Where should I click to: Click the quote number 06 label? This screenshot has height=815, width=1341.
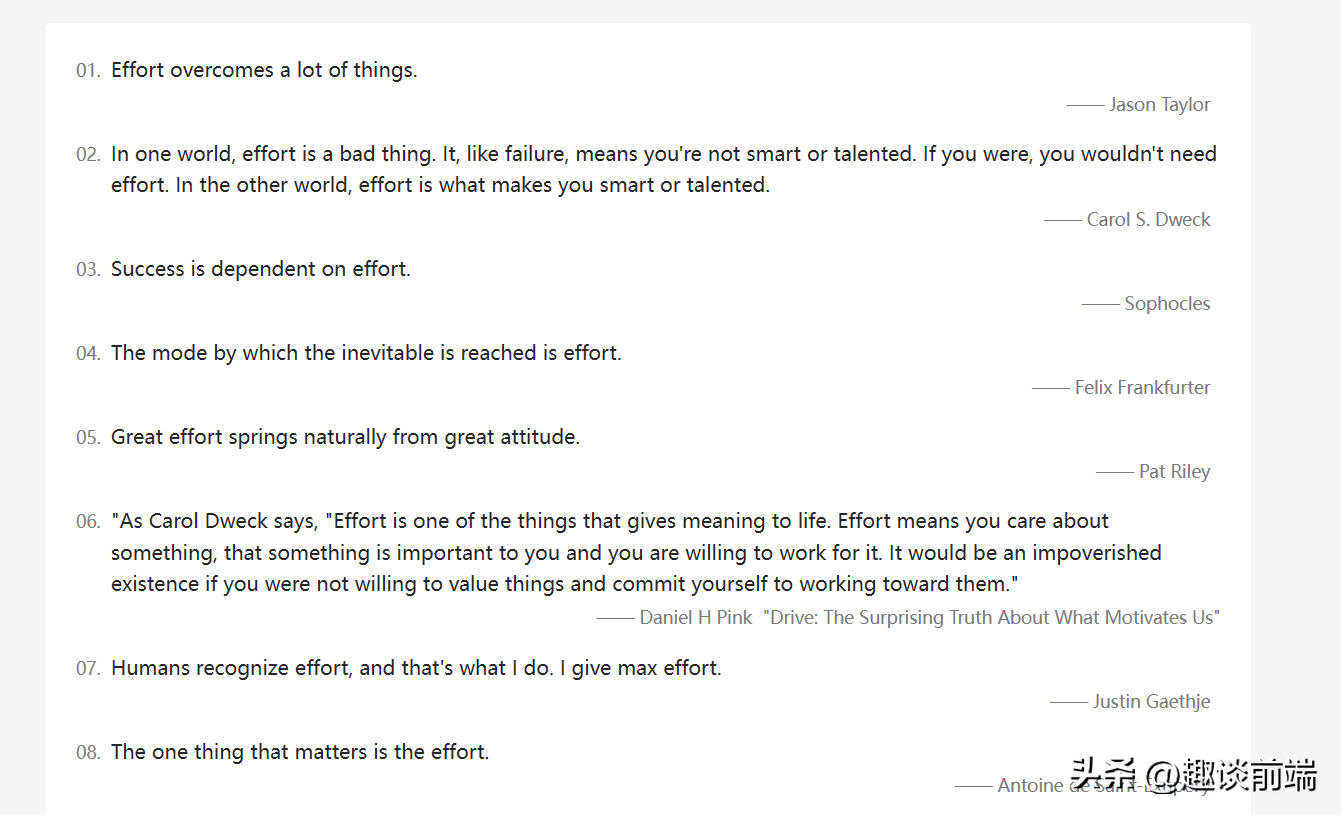coord(88,522)
